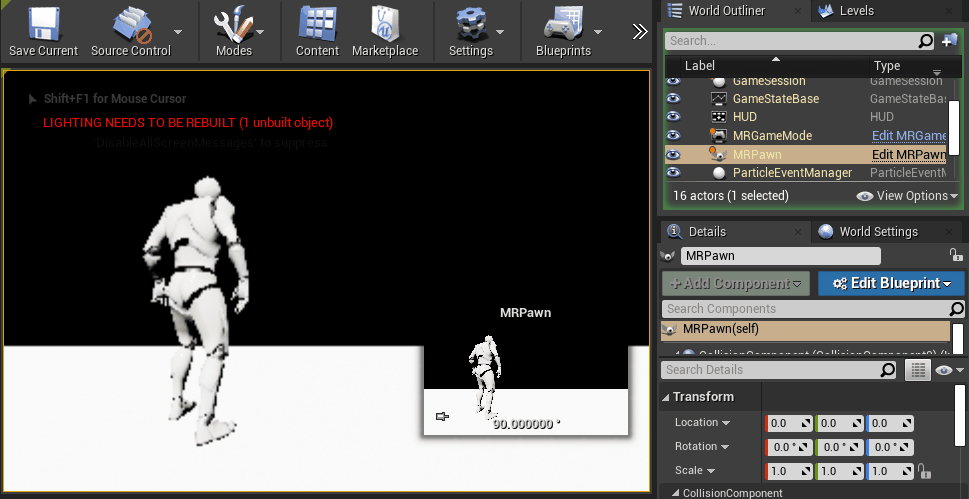Click the Settings gear icon

point(472,25)
